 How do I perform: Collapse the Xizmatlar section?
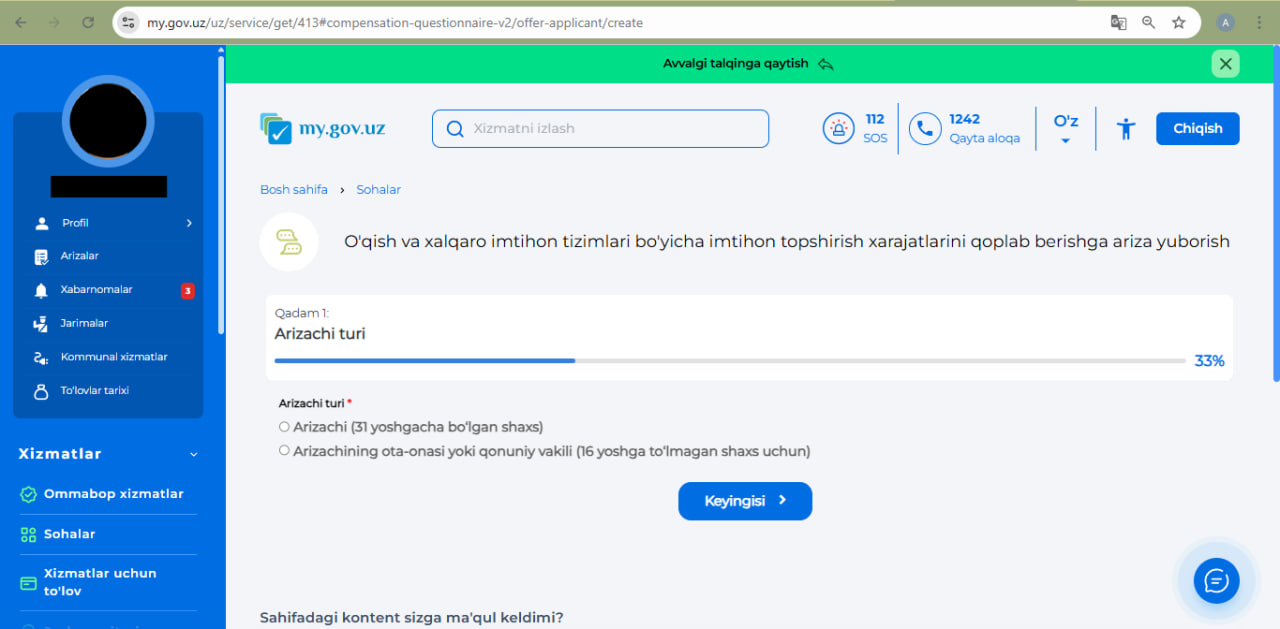pyautogui.click(x=194, y=455)
